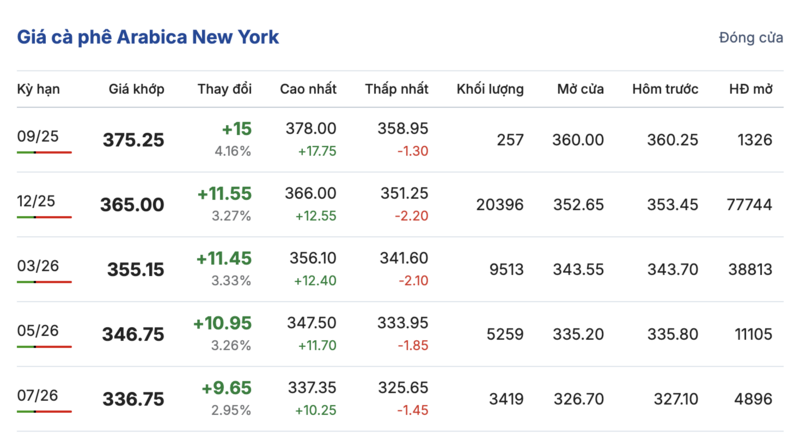Click the "Mở cửa" column header
Viewport: 800px width, 447px height.
click(x=580, y=89)
